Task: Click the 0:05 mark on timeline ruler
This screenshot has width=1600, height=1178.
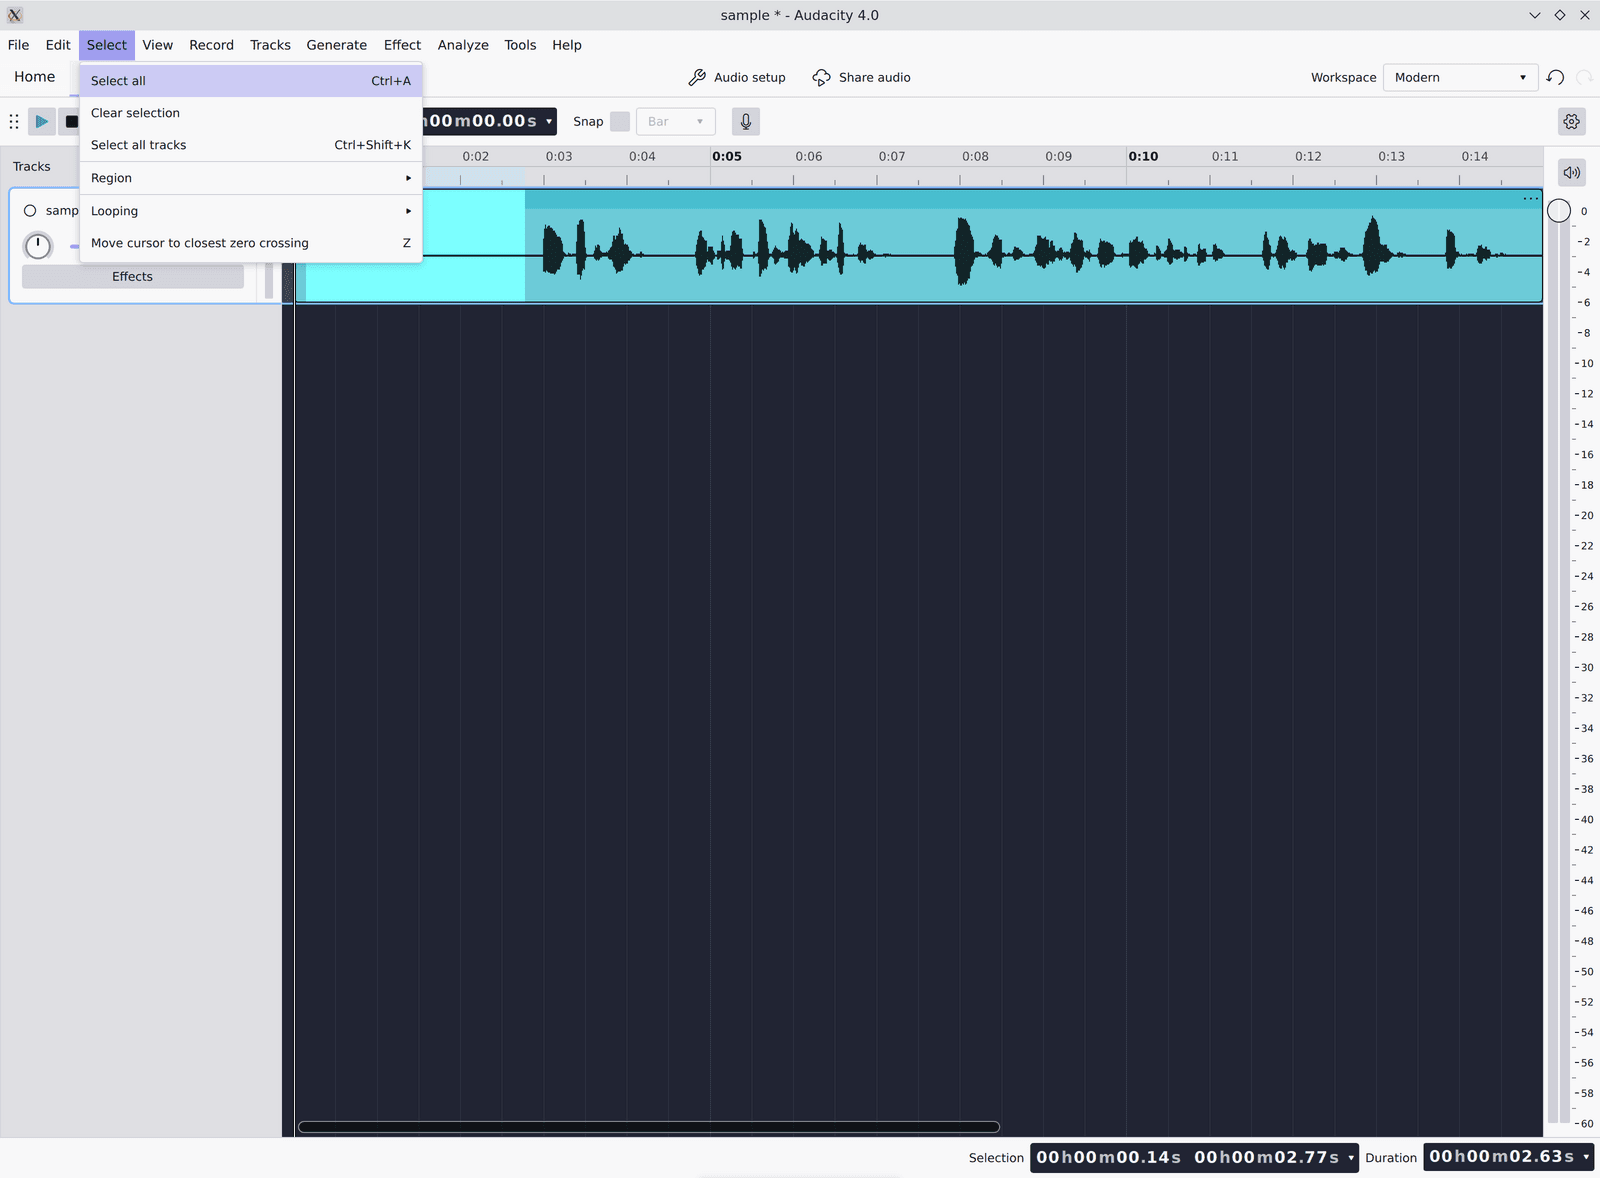Action: click(727, 156)
